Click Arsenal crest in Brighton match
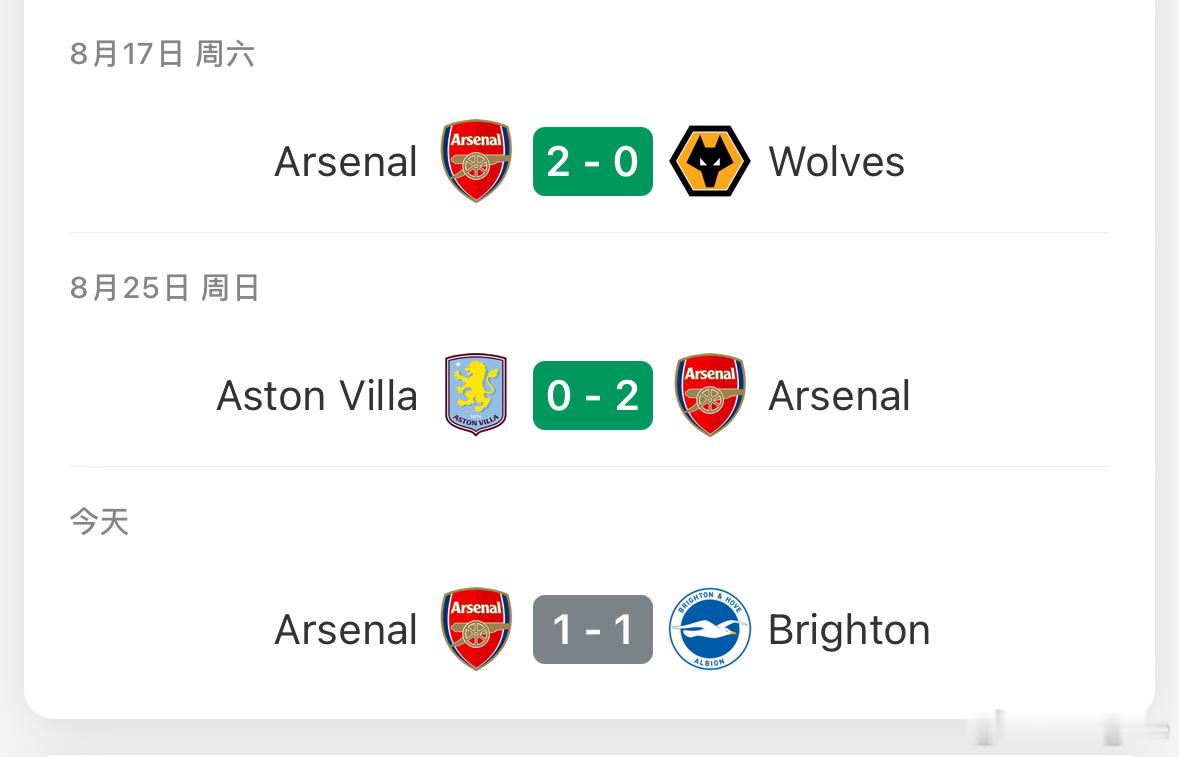Screen dimensions: 1179x757 coord(476,628)
